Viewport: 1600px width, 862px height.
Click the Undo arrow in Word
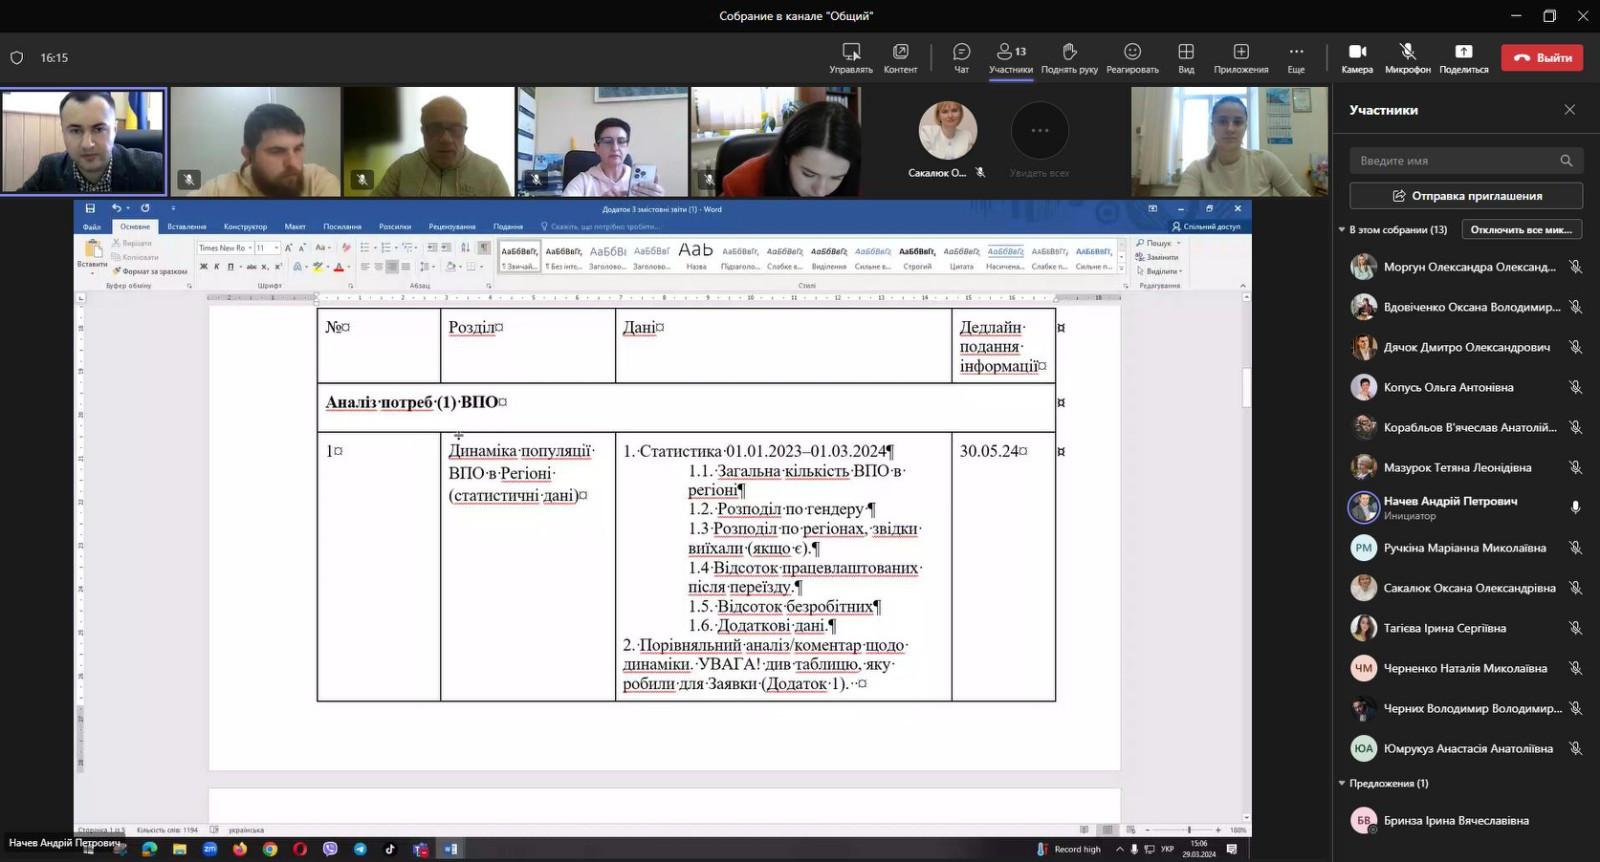116,208
